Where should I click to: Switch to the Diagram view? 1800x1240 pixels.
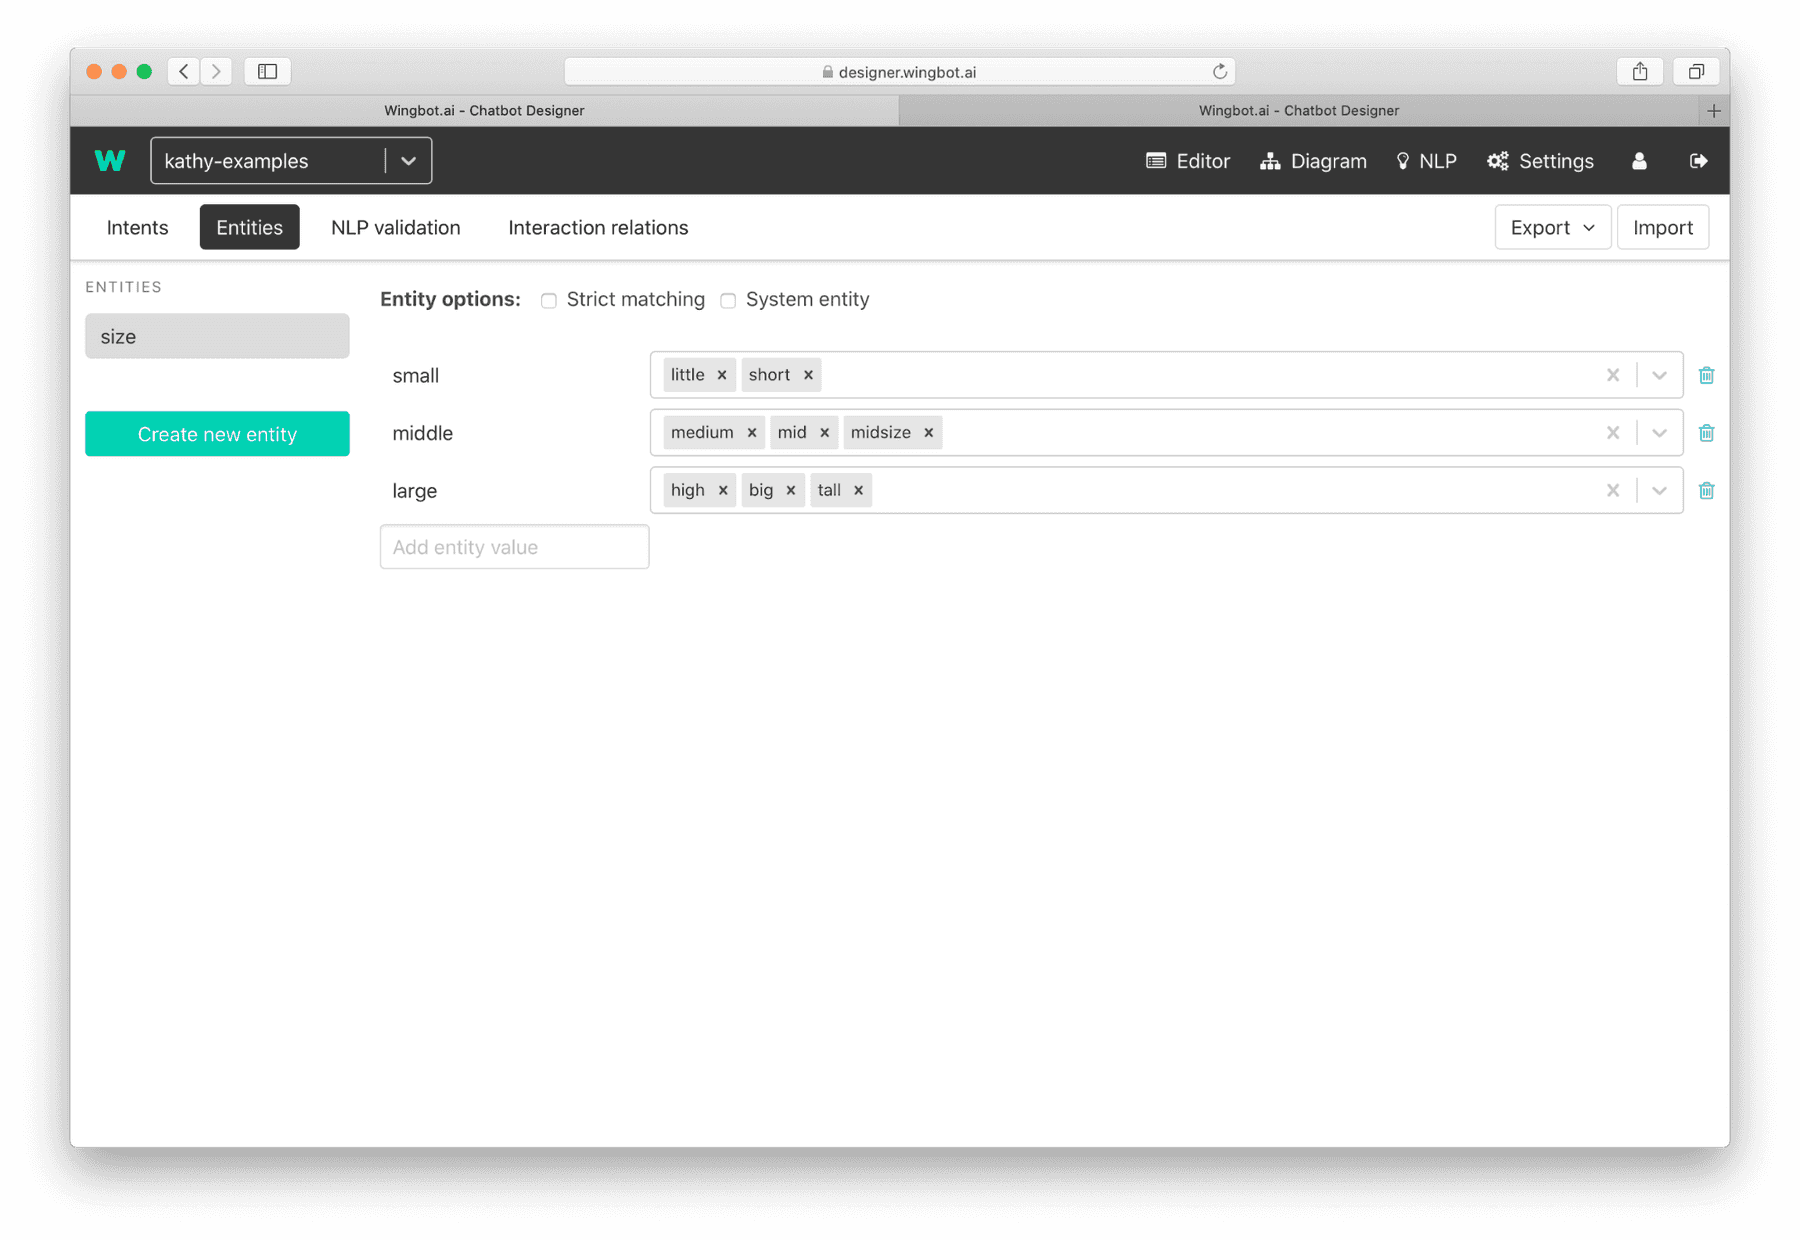(x=1313, y=161)
